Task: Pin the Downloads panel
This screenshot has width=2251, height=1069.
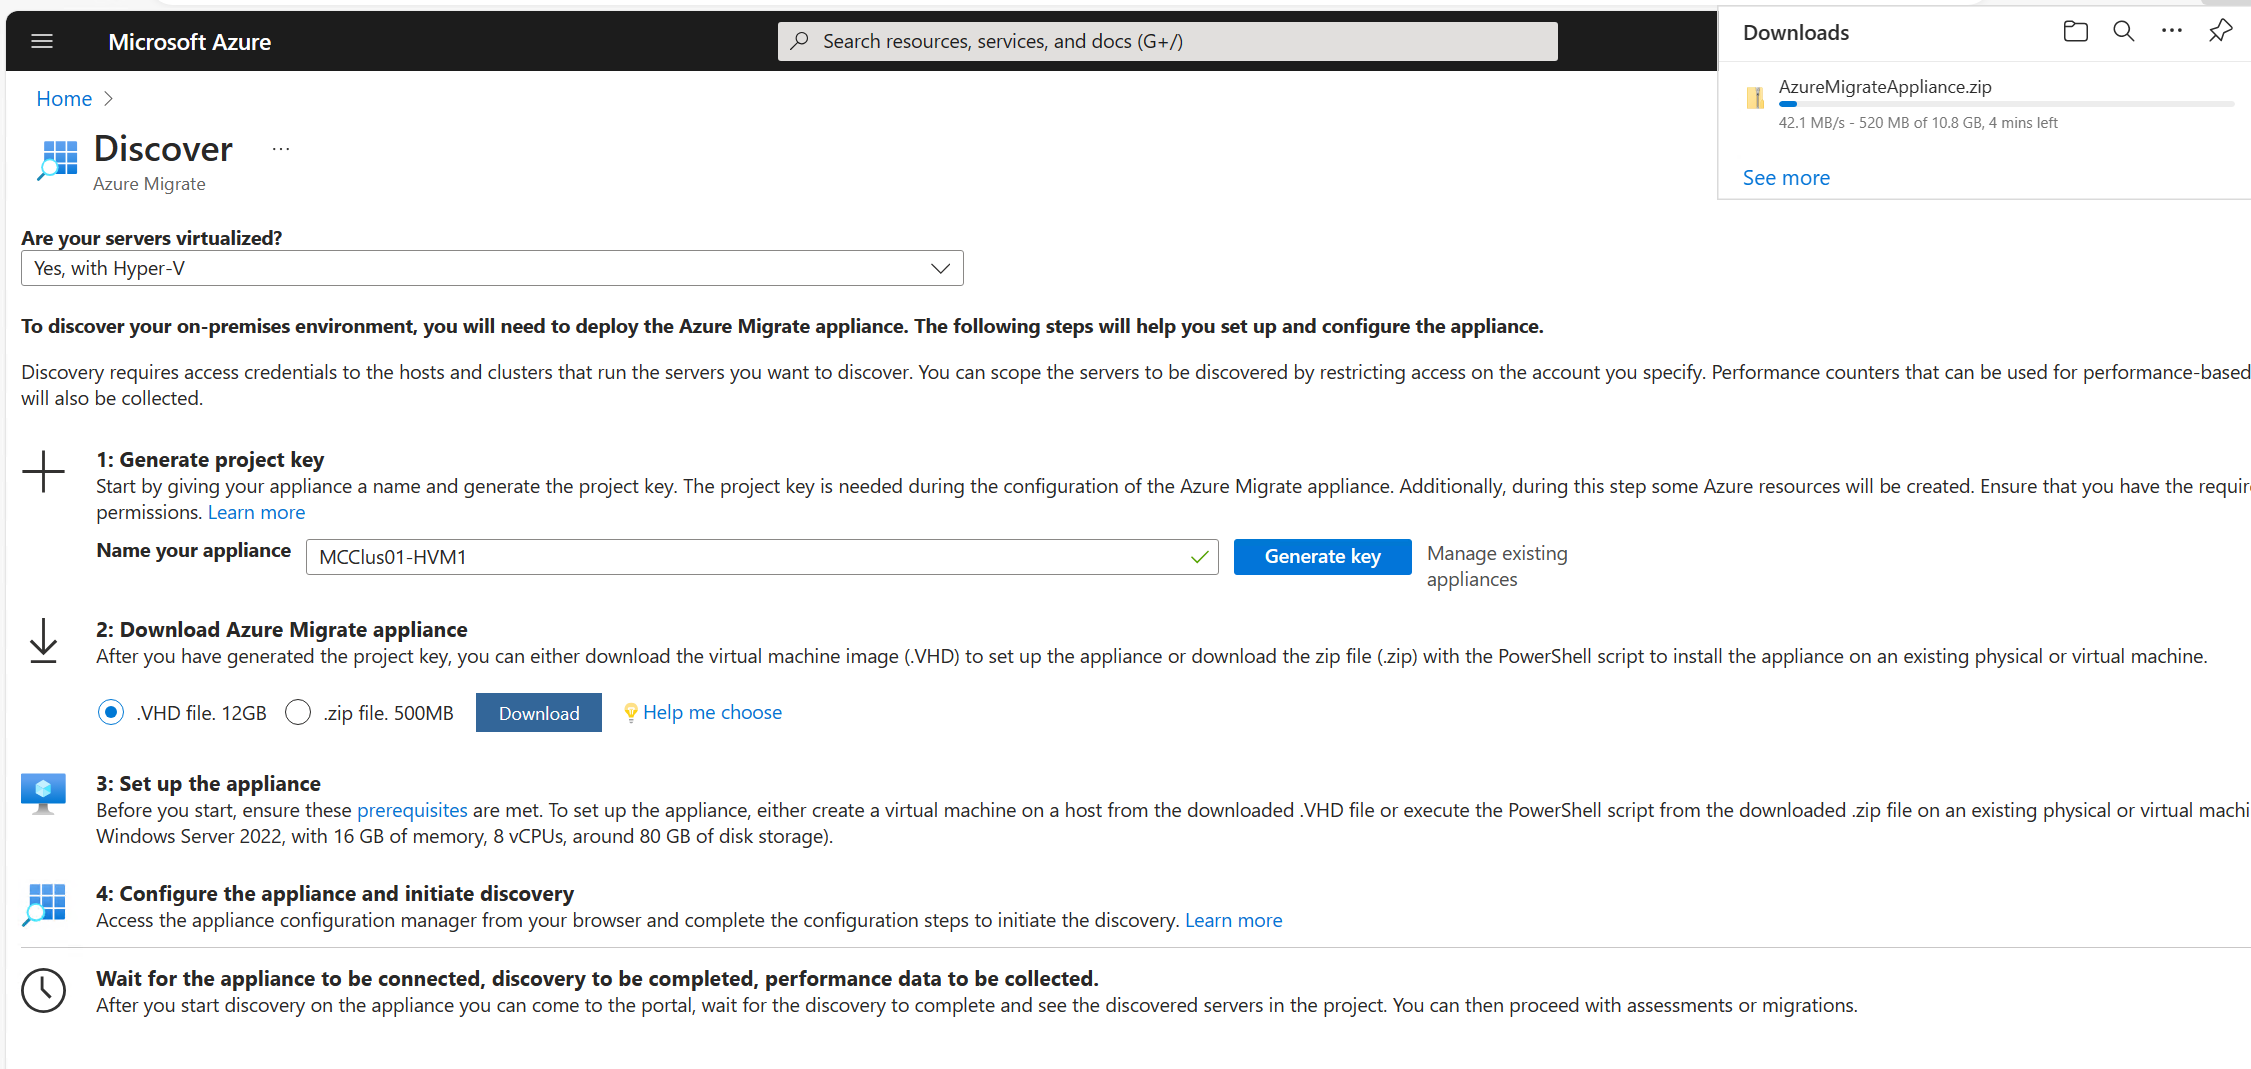Action: point(2220,31)
